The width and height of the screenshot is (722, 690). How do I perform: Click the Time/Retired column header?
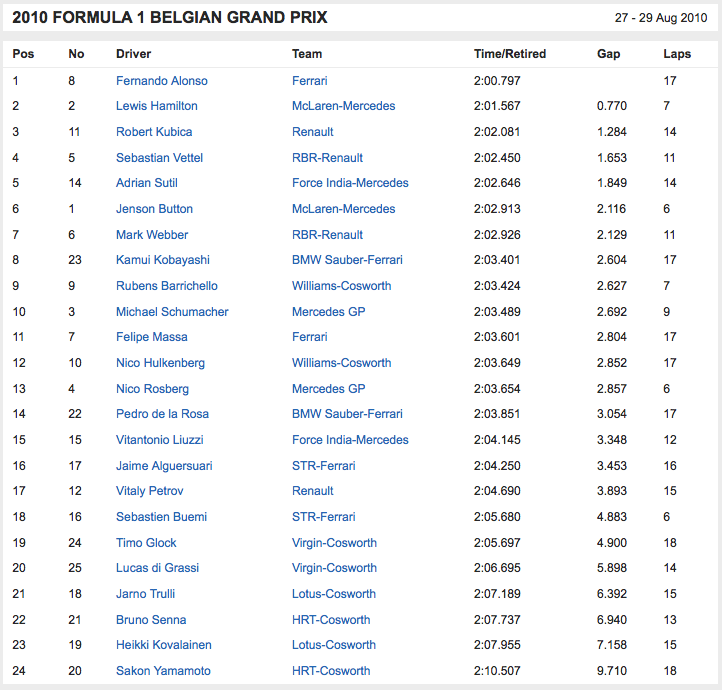click(x=509, y=54)
